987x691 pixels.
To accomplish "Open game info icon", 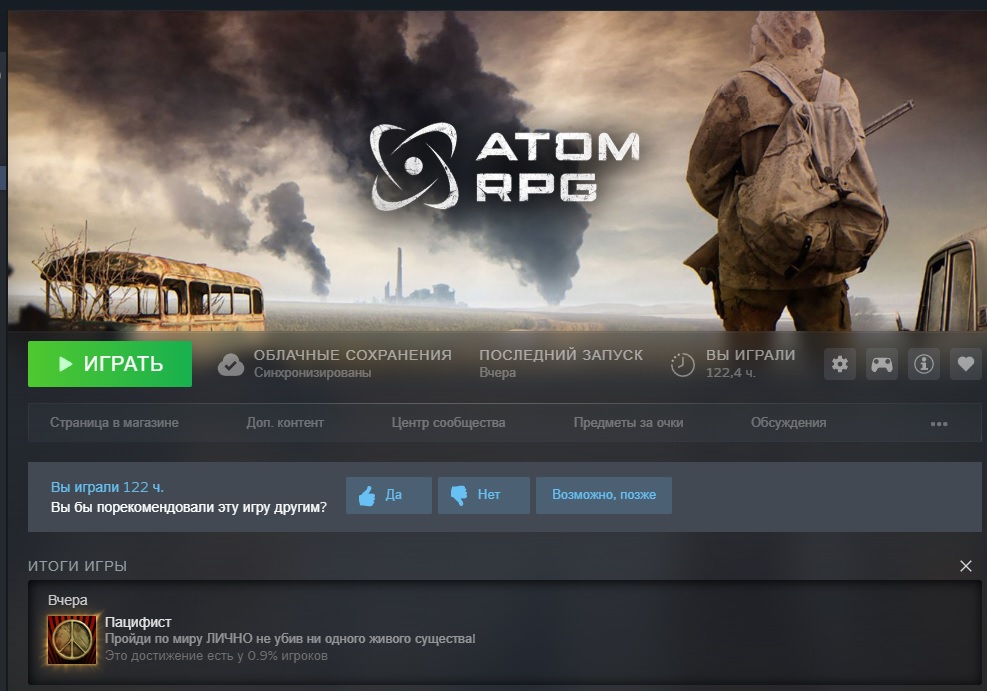I will (x=924, y=364).
